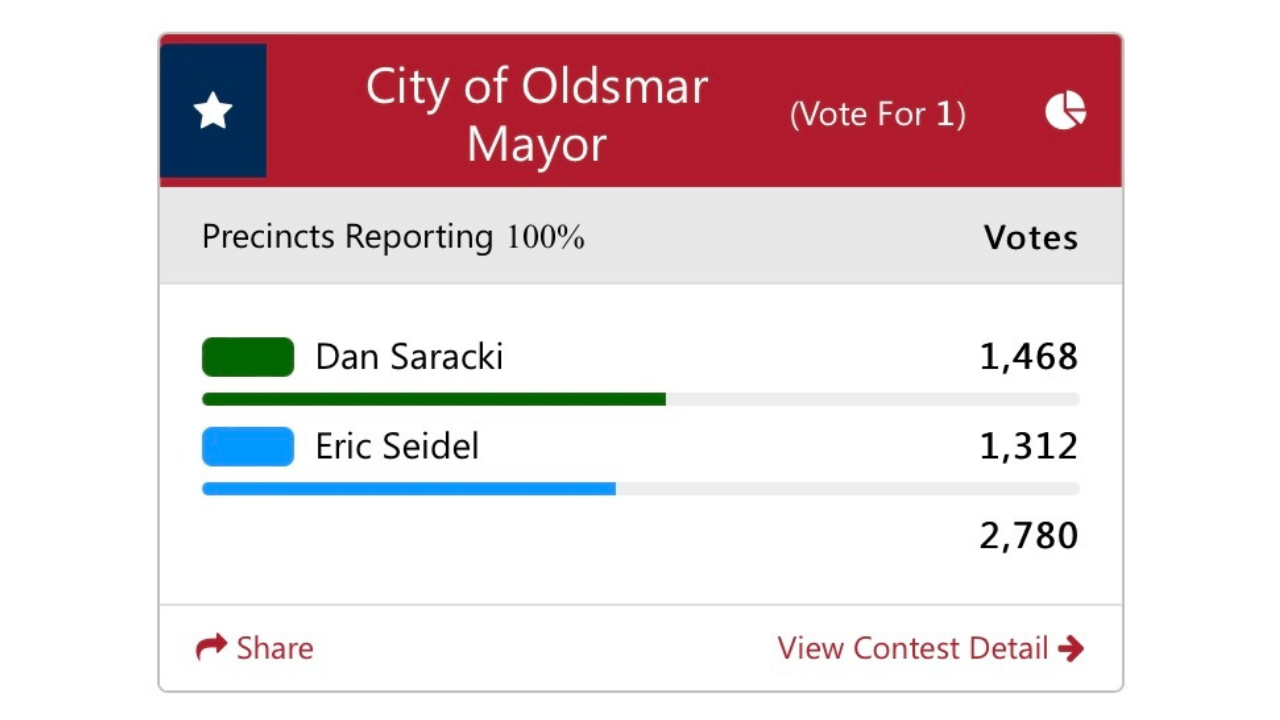Click the Precincts Reporting 100% label

393,237
